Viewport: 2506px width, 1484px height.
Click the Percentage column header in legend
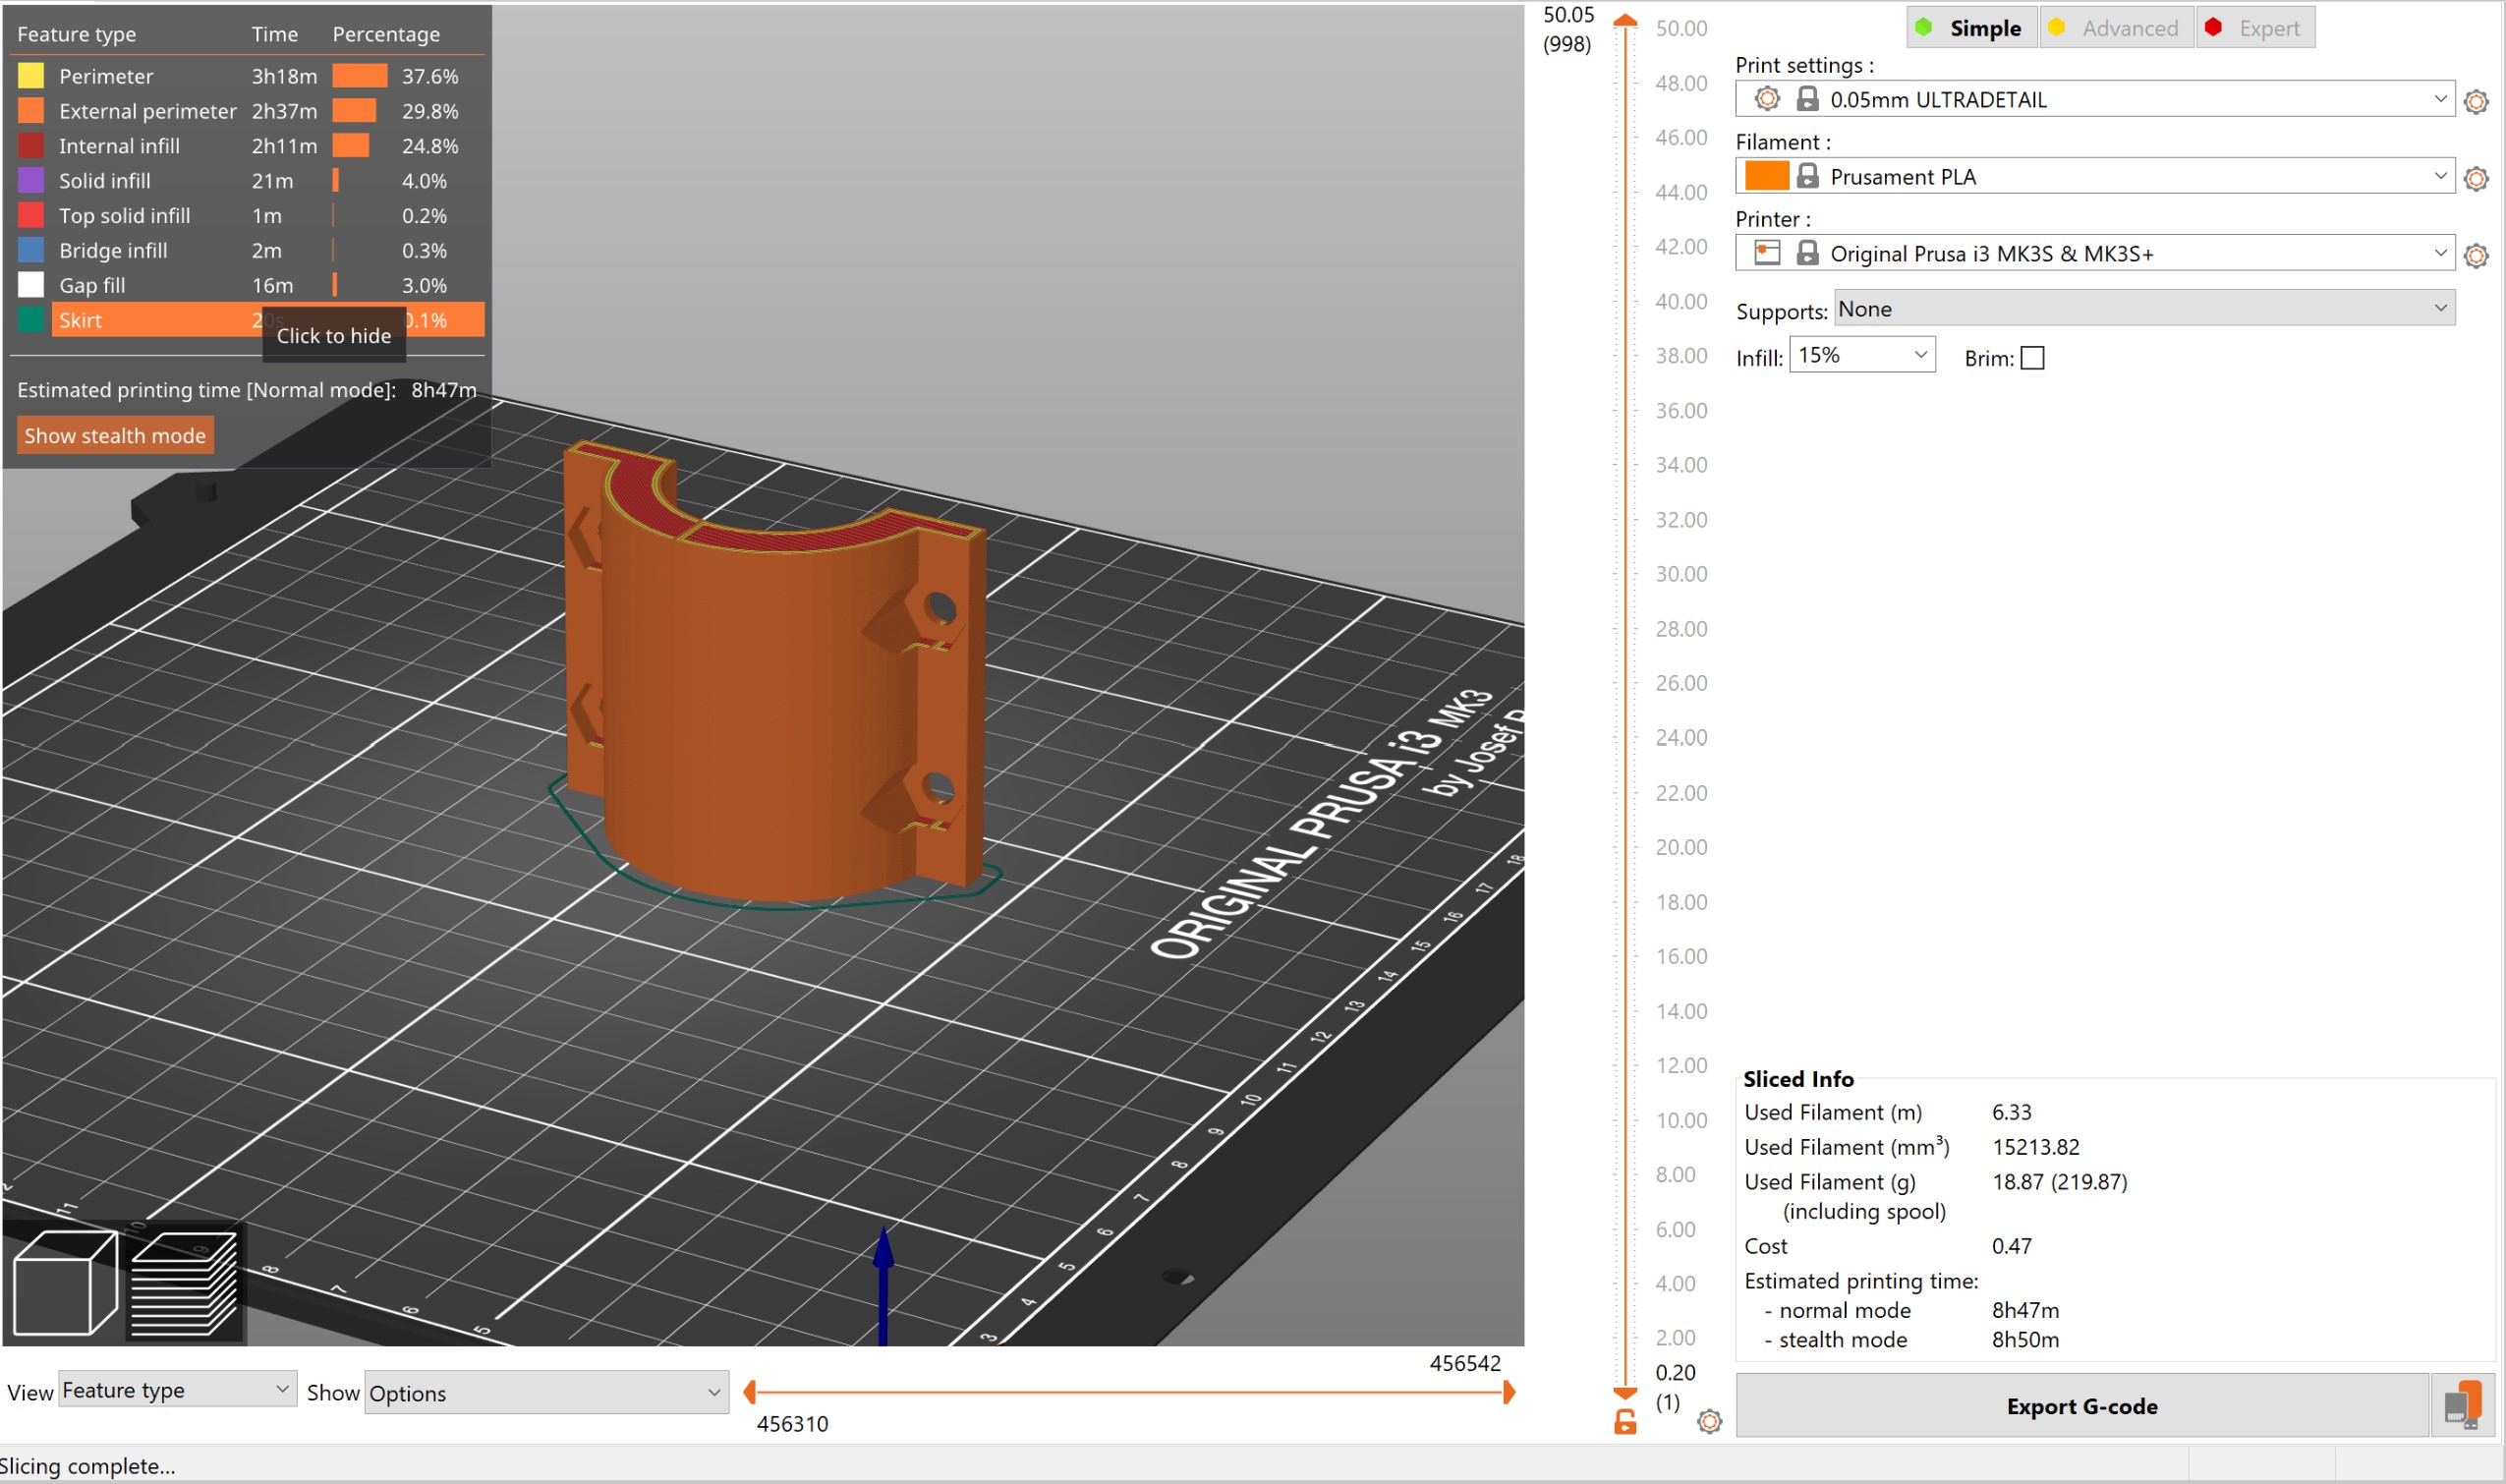[386, 34]
